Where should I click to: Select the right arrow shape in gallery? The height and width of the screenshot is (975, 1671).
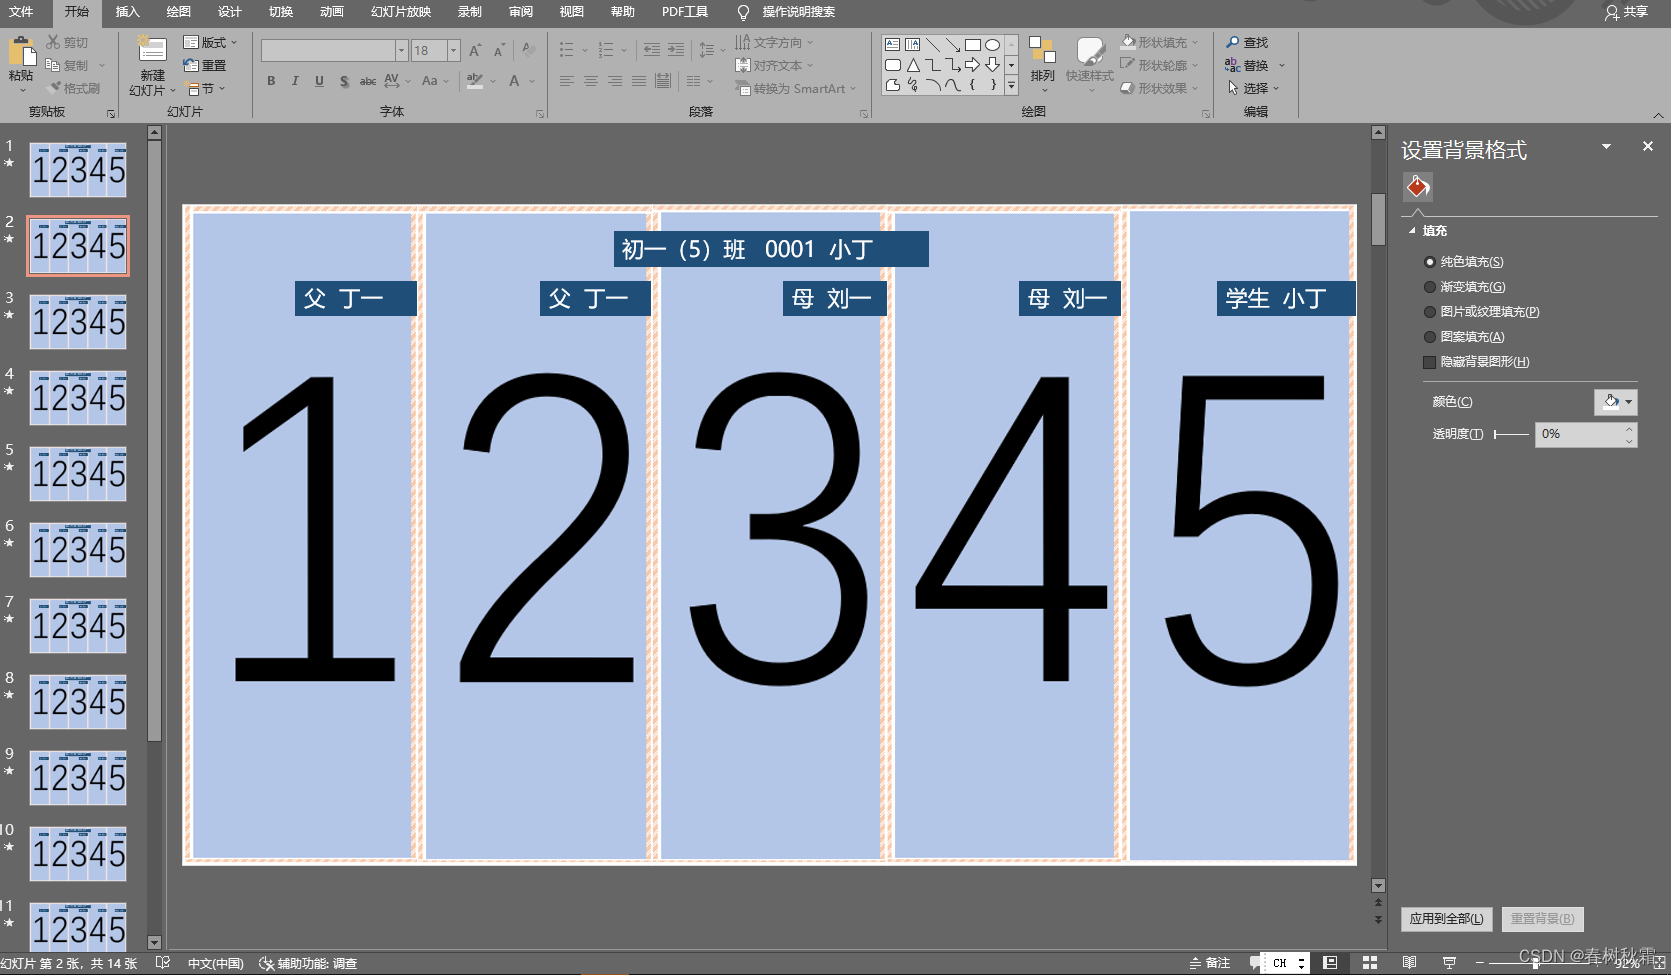coord(972,65)
